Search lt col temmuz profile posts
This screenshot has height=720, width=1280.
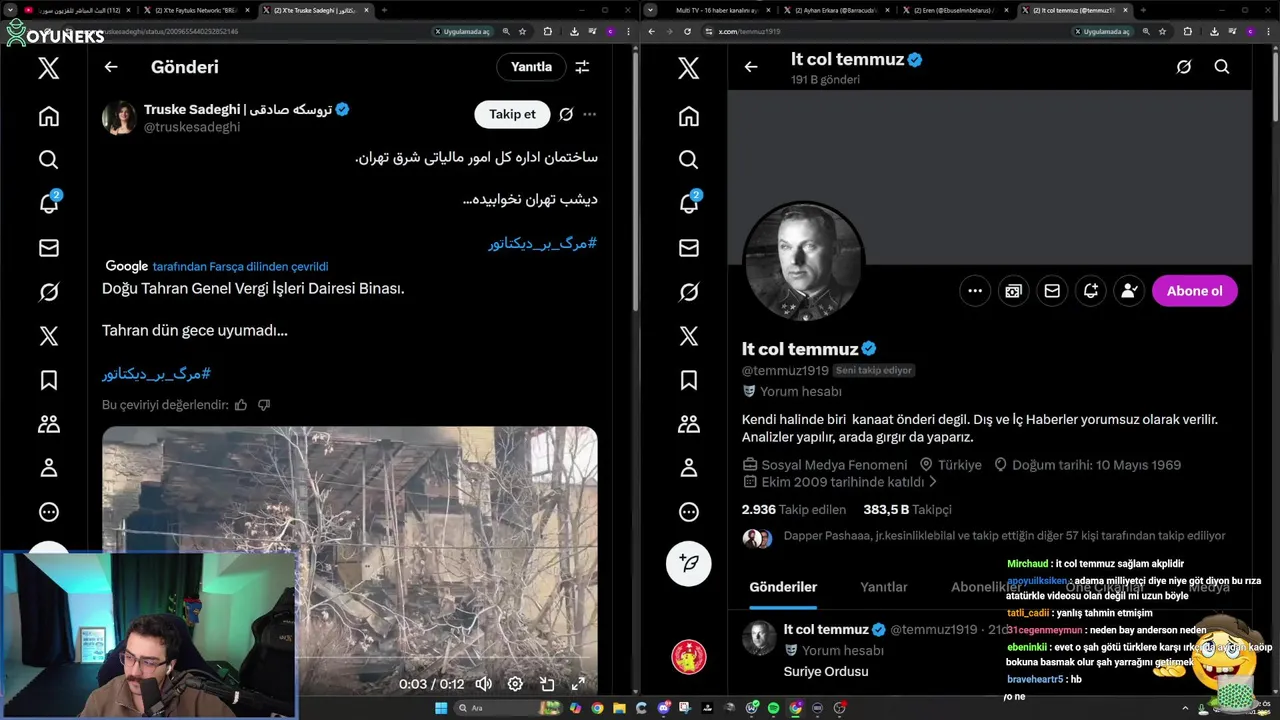[x=1222, y=67]
